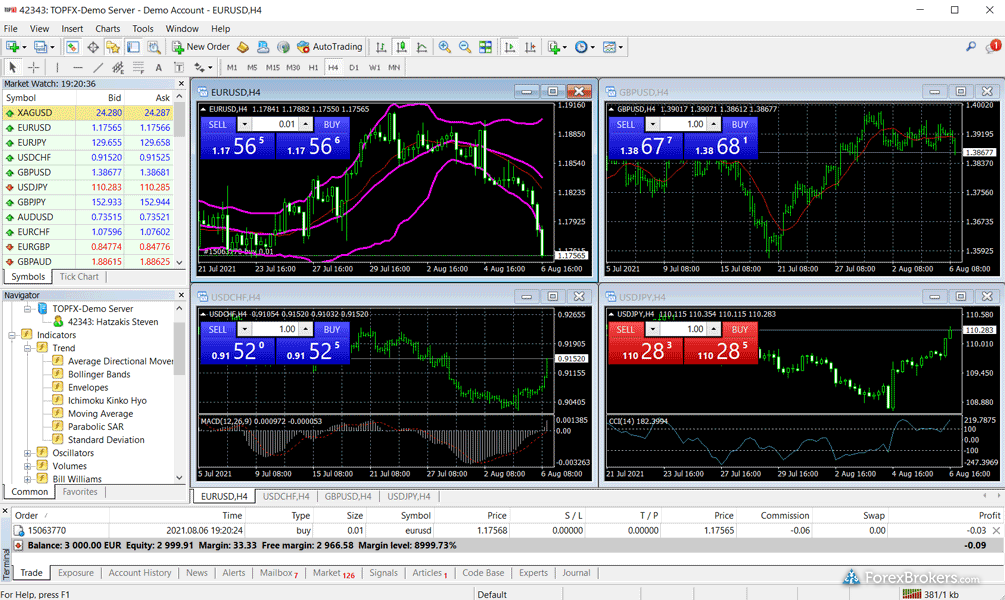Toggle the AutoTrading button
This screenshot has width=1005, height=600.
point(329,47)
